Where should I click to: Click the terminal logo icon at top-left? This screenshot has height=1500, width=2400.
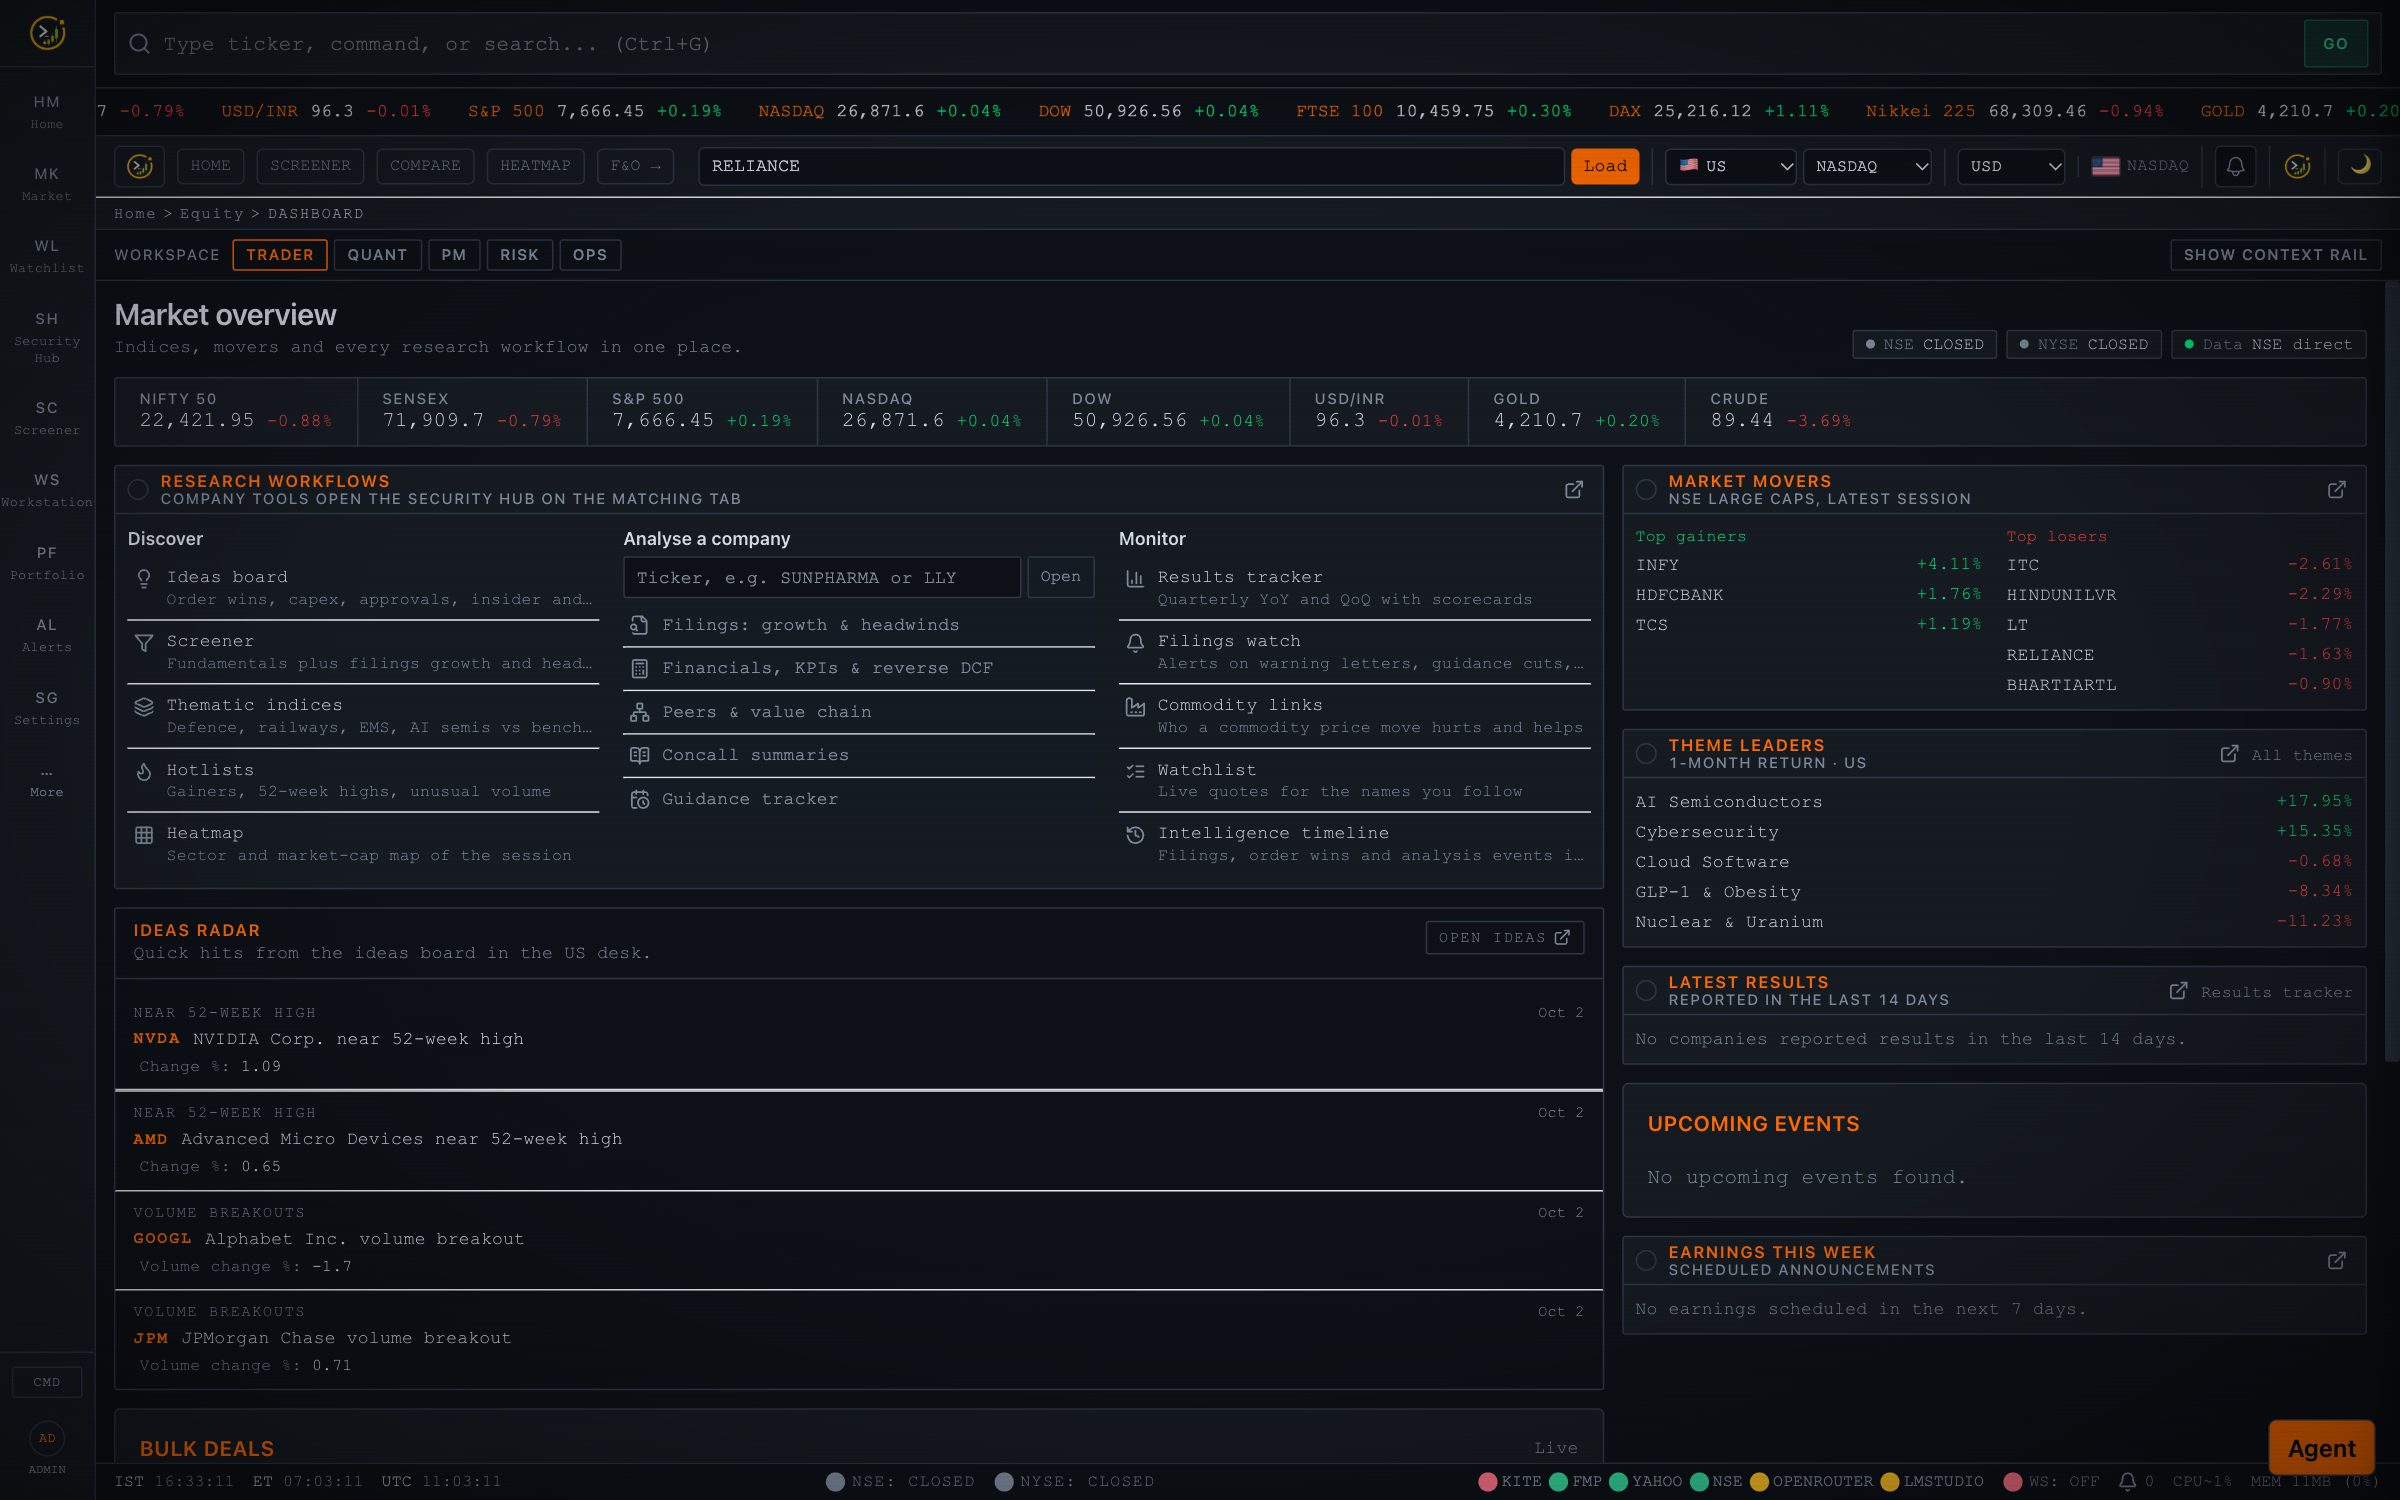pyautogui.click(x=47, y=33)
